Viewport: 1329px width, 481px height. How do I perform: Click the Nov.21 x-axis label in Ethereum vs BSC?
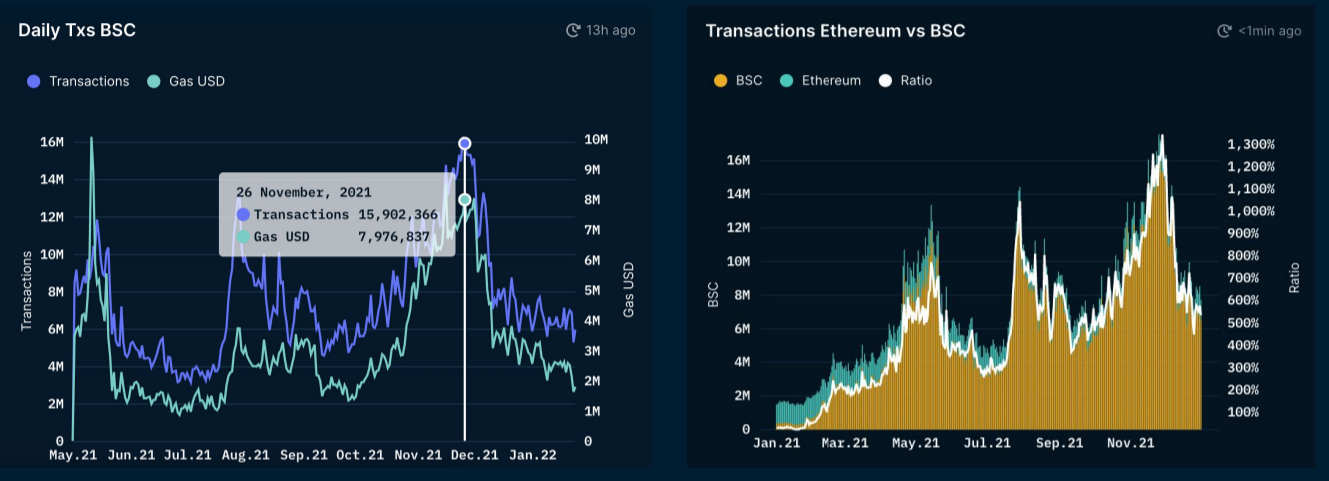click(x=1130, y=442)
